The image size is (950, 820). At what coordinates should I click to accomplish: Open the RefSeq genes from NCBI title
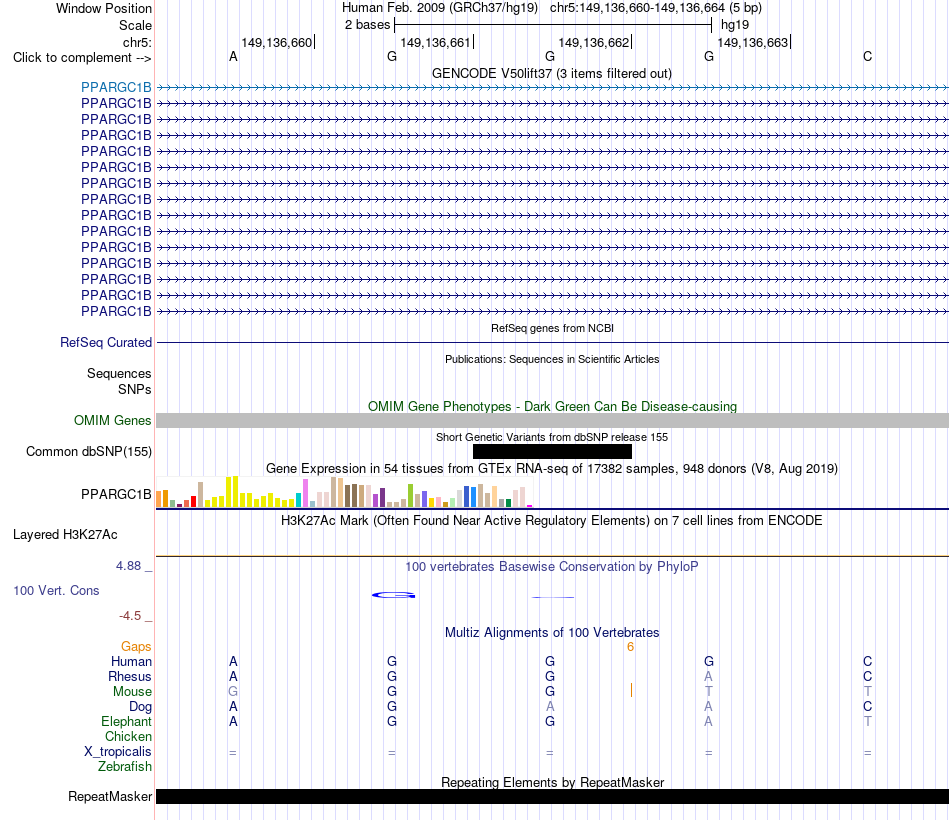pos(552,328)
